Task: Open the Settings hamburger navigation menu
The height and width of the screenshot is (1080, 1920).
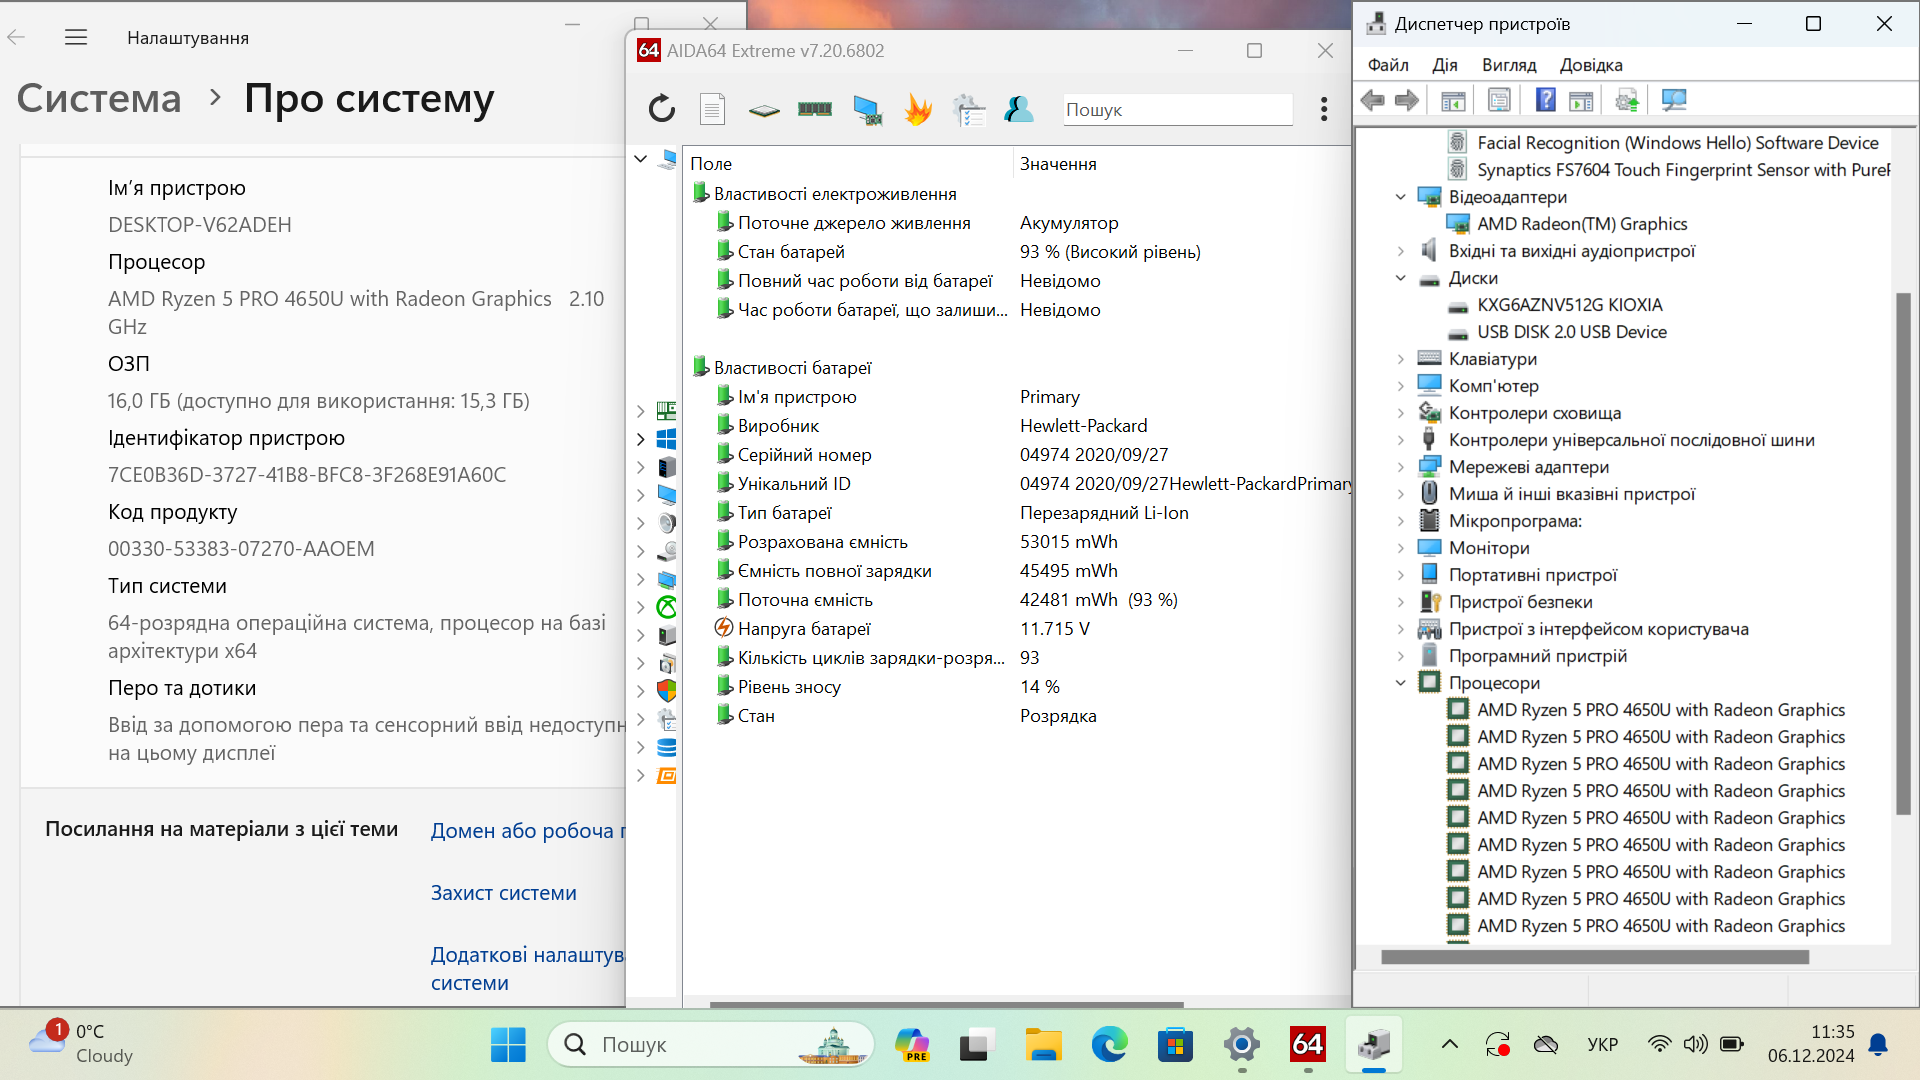Action: point(76,38)
